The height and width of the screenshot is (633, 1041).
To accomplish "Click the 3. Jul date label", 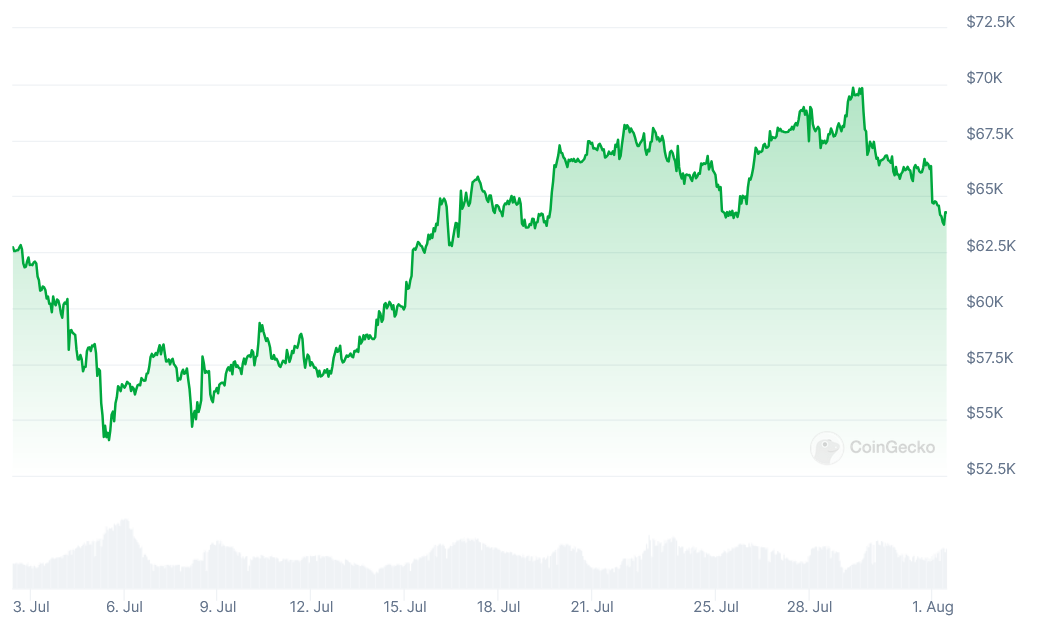I will [x=32, y=606].
